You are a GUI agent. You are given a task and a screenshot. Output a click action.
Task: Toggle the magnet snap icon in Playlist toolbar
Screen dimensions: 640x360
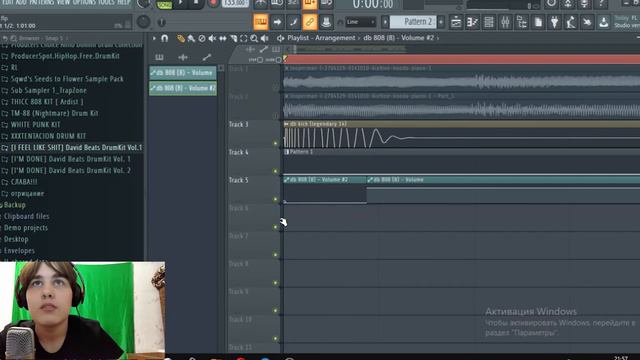point(164,38)
